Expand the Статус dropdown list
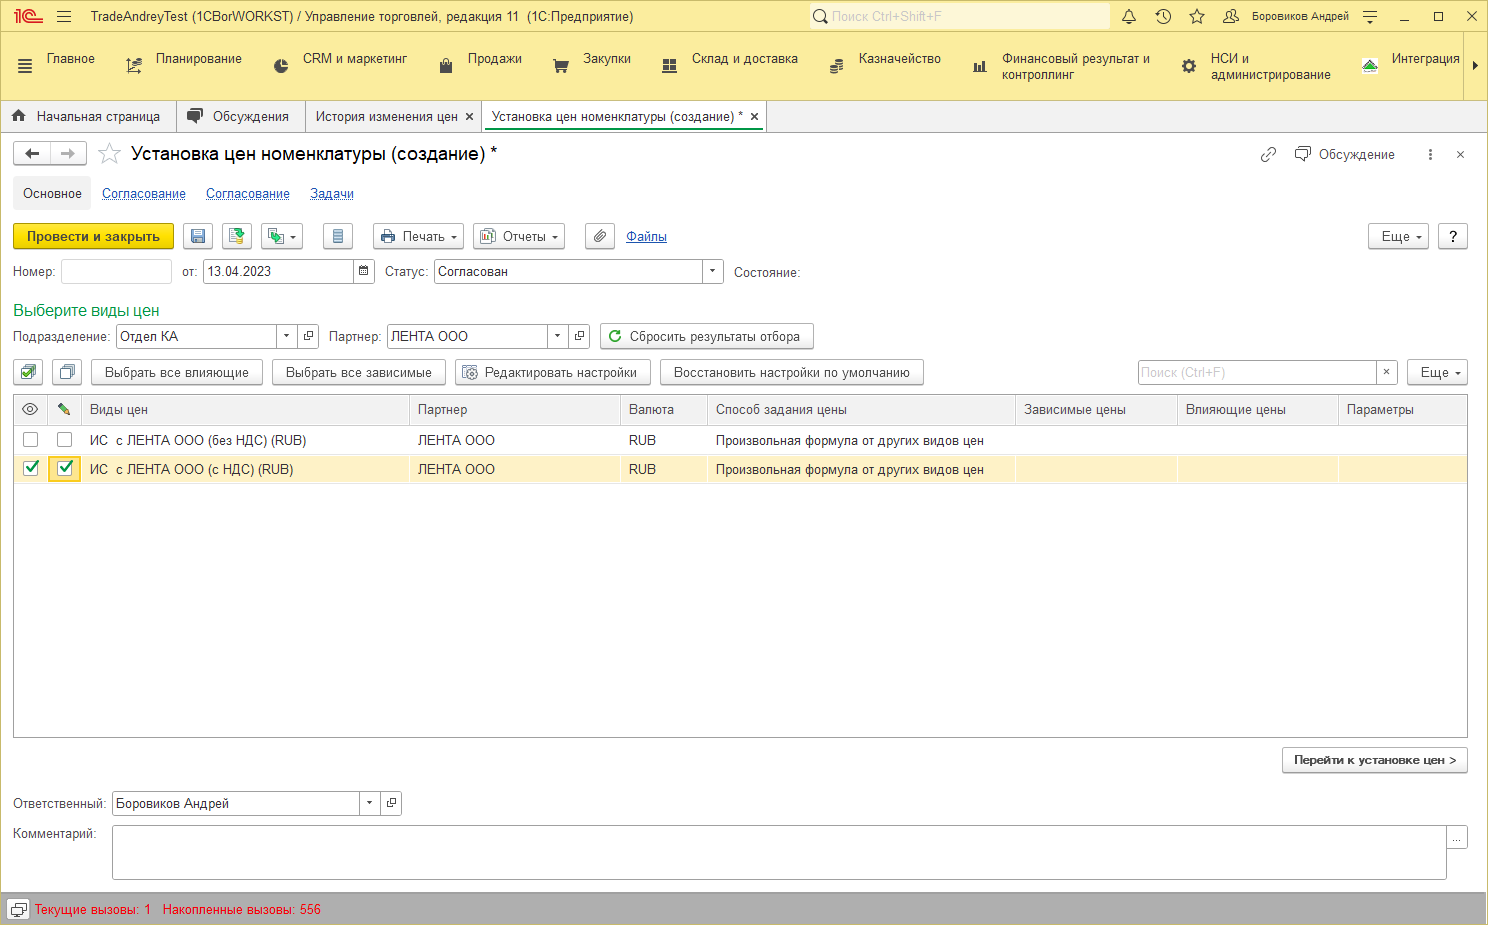 (712, 271)
